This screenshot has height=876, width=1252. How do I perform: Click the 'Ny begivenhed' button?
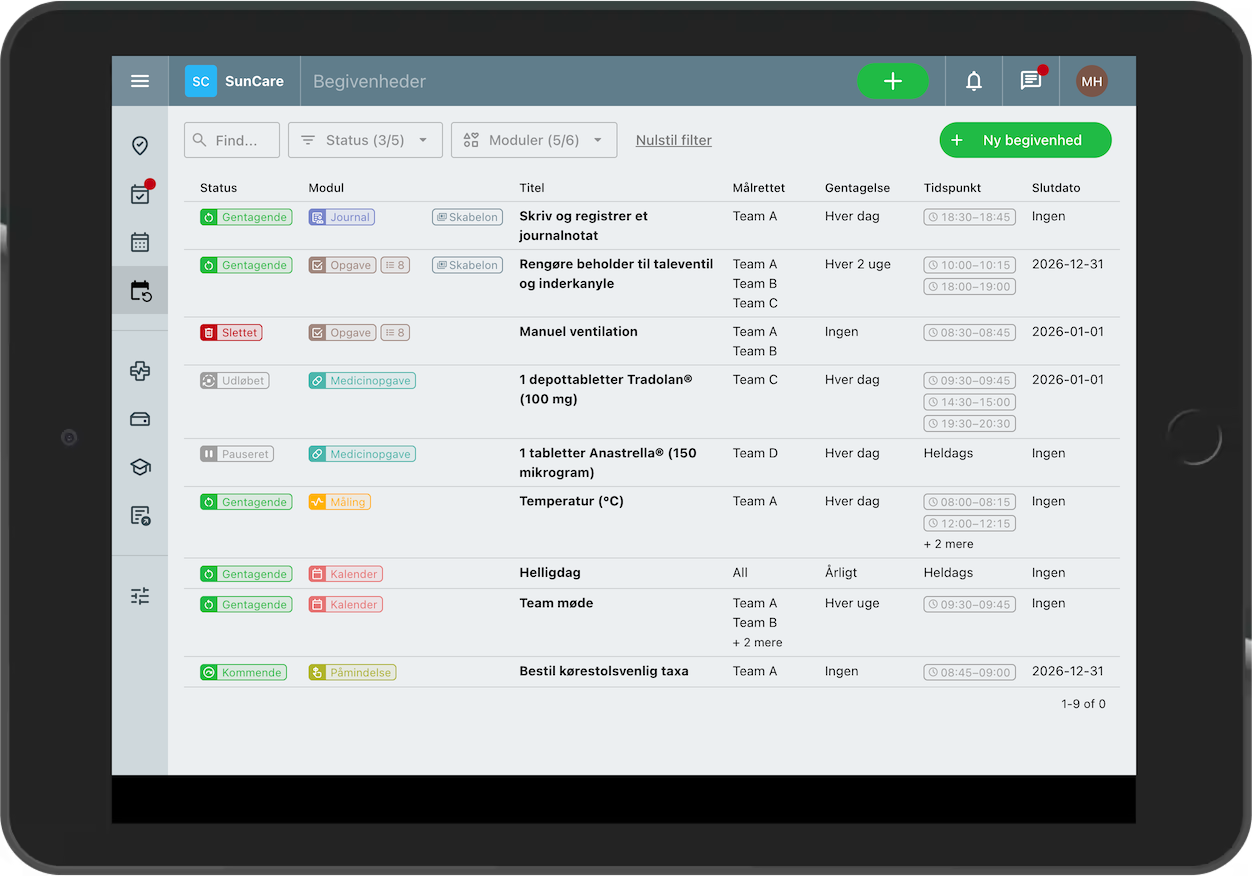coord(1025,140)
